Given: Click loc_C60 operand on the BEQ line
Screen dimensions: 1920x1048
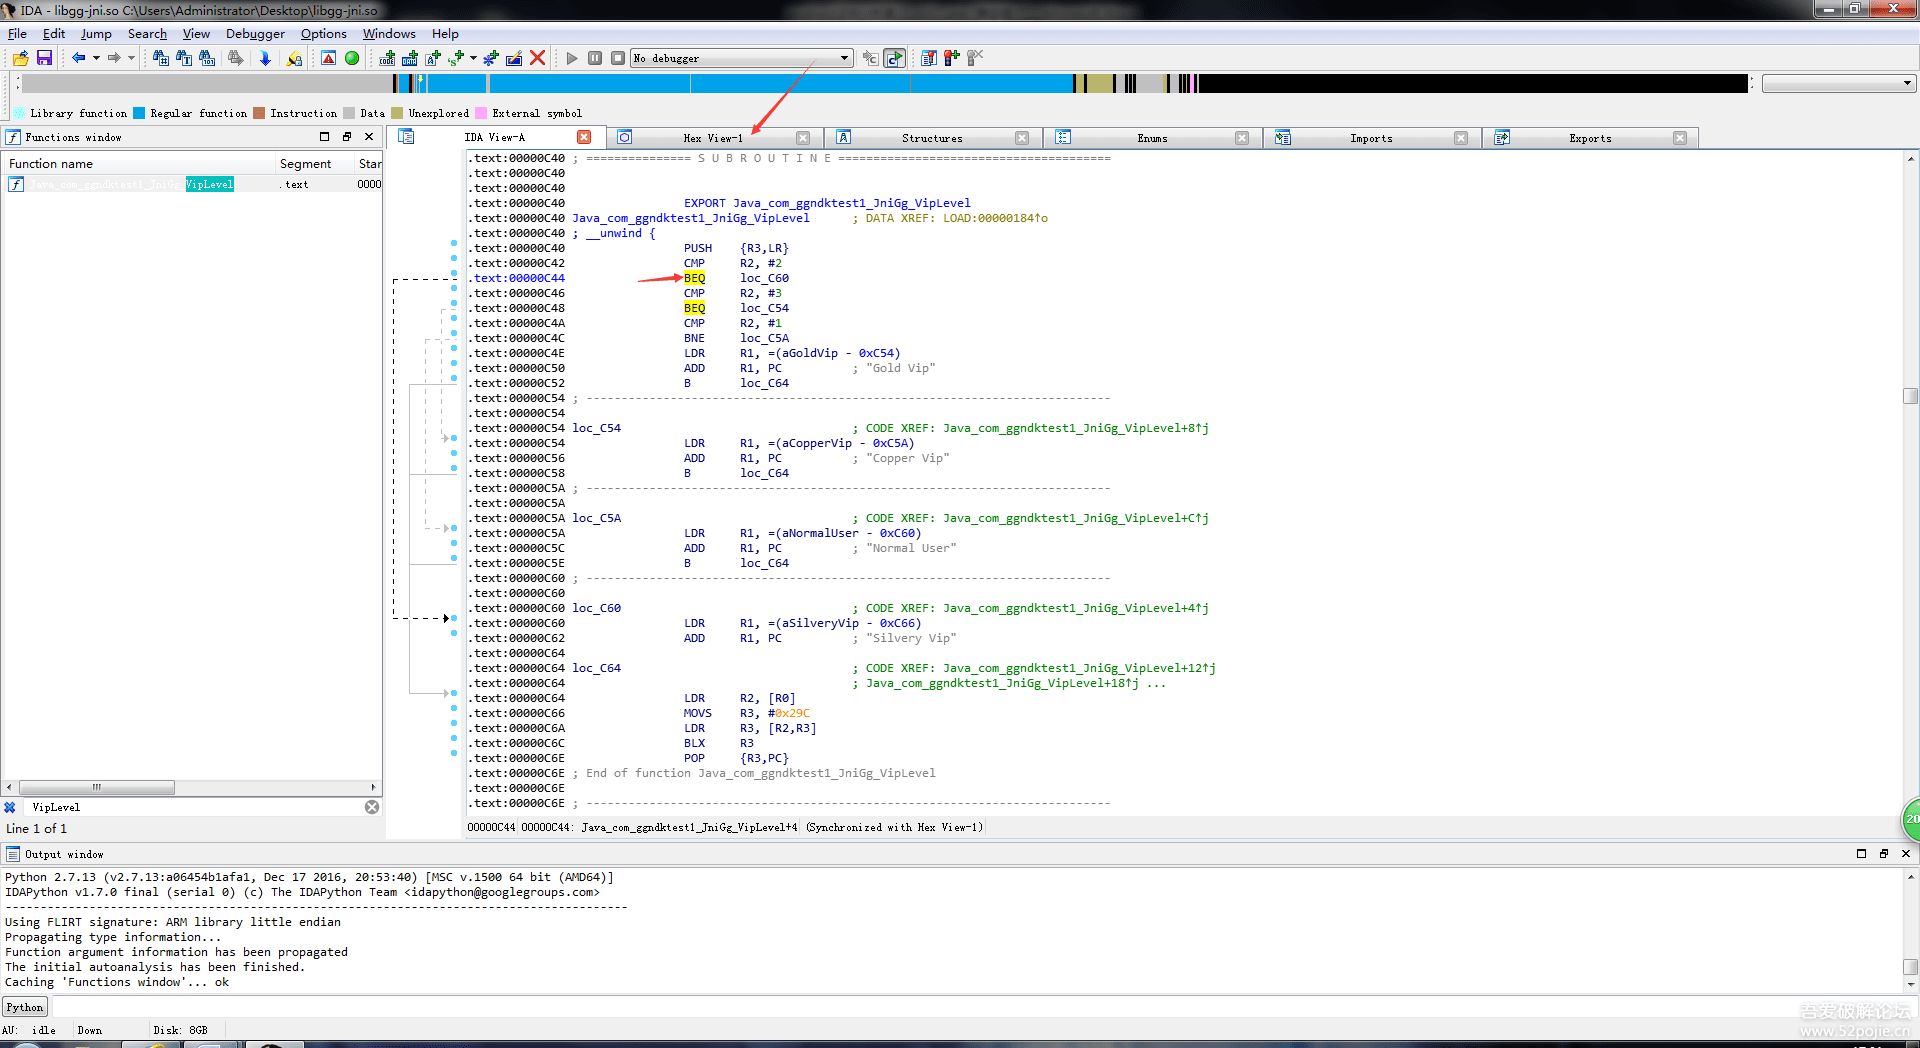Looking at the screenshot, I should (764, 278).
